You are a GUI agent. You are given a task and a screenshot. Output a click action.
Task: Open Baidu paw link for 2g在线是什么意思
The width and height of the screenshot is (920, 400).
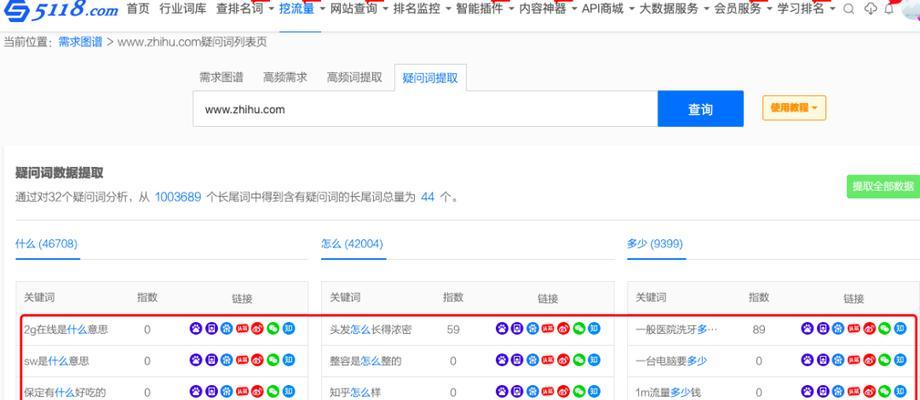click(x=195, y=329)
